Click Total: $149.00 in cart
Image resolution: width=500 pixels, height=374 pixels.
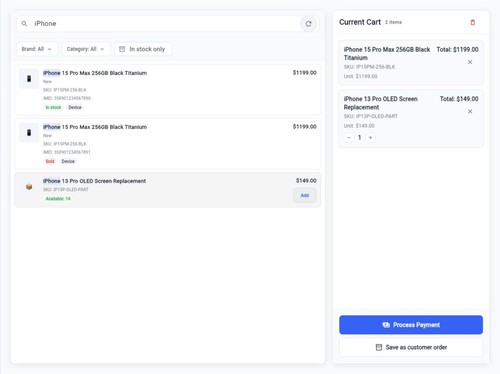click(459, 99)
